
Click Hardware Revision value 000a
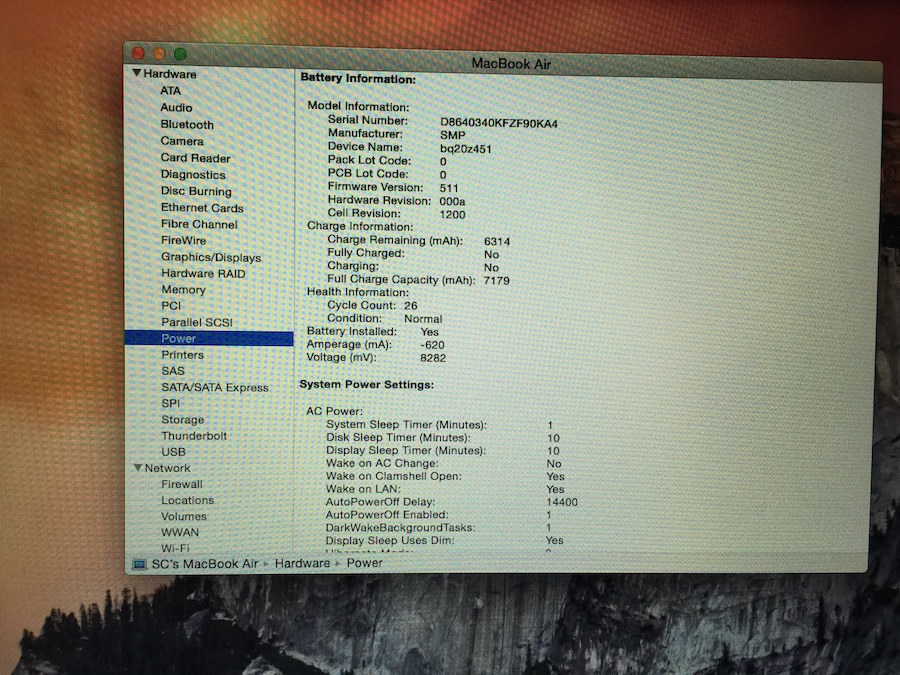(x=452, y=201)
